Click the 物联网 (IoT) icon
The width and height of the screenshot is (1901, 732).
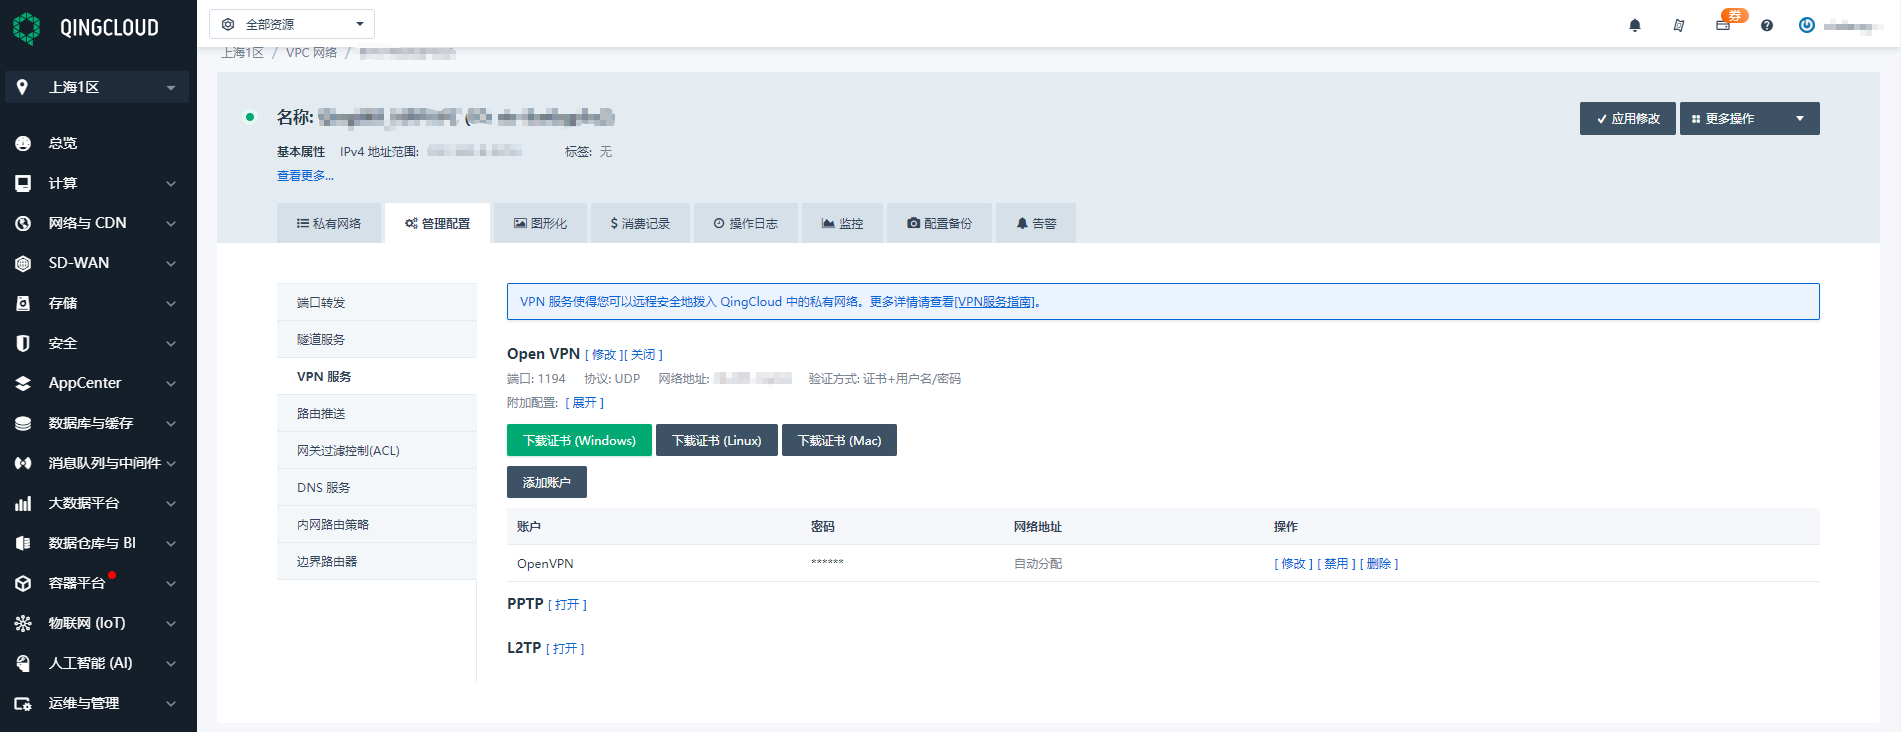click(23, 623)
